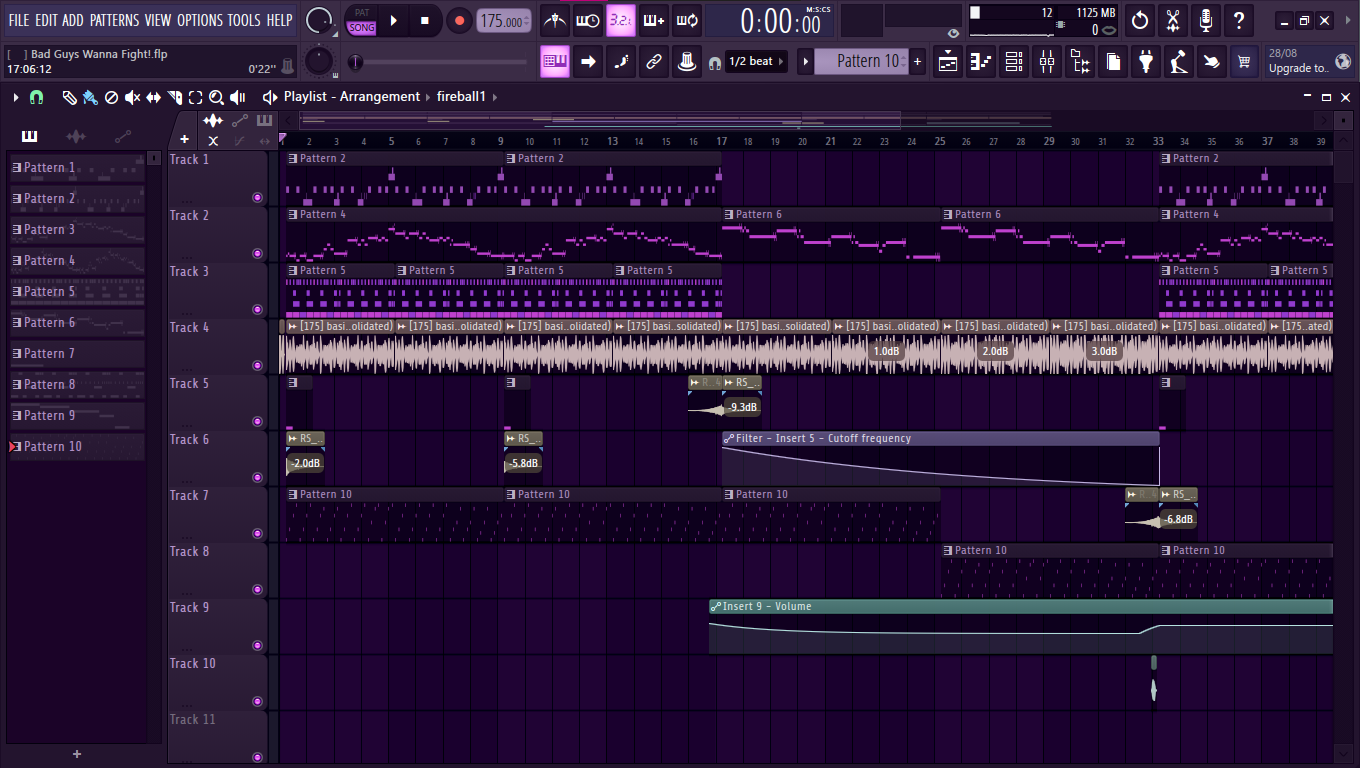1360x768 pixels.
Task: Start playback with the Play button
Action: [394, 20]
